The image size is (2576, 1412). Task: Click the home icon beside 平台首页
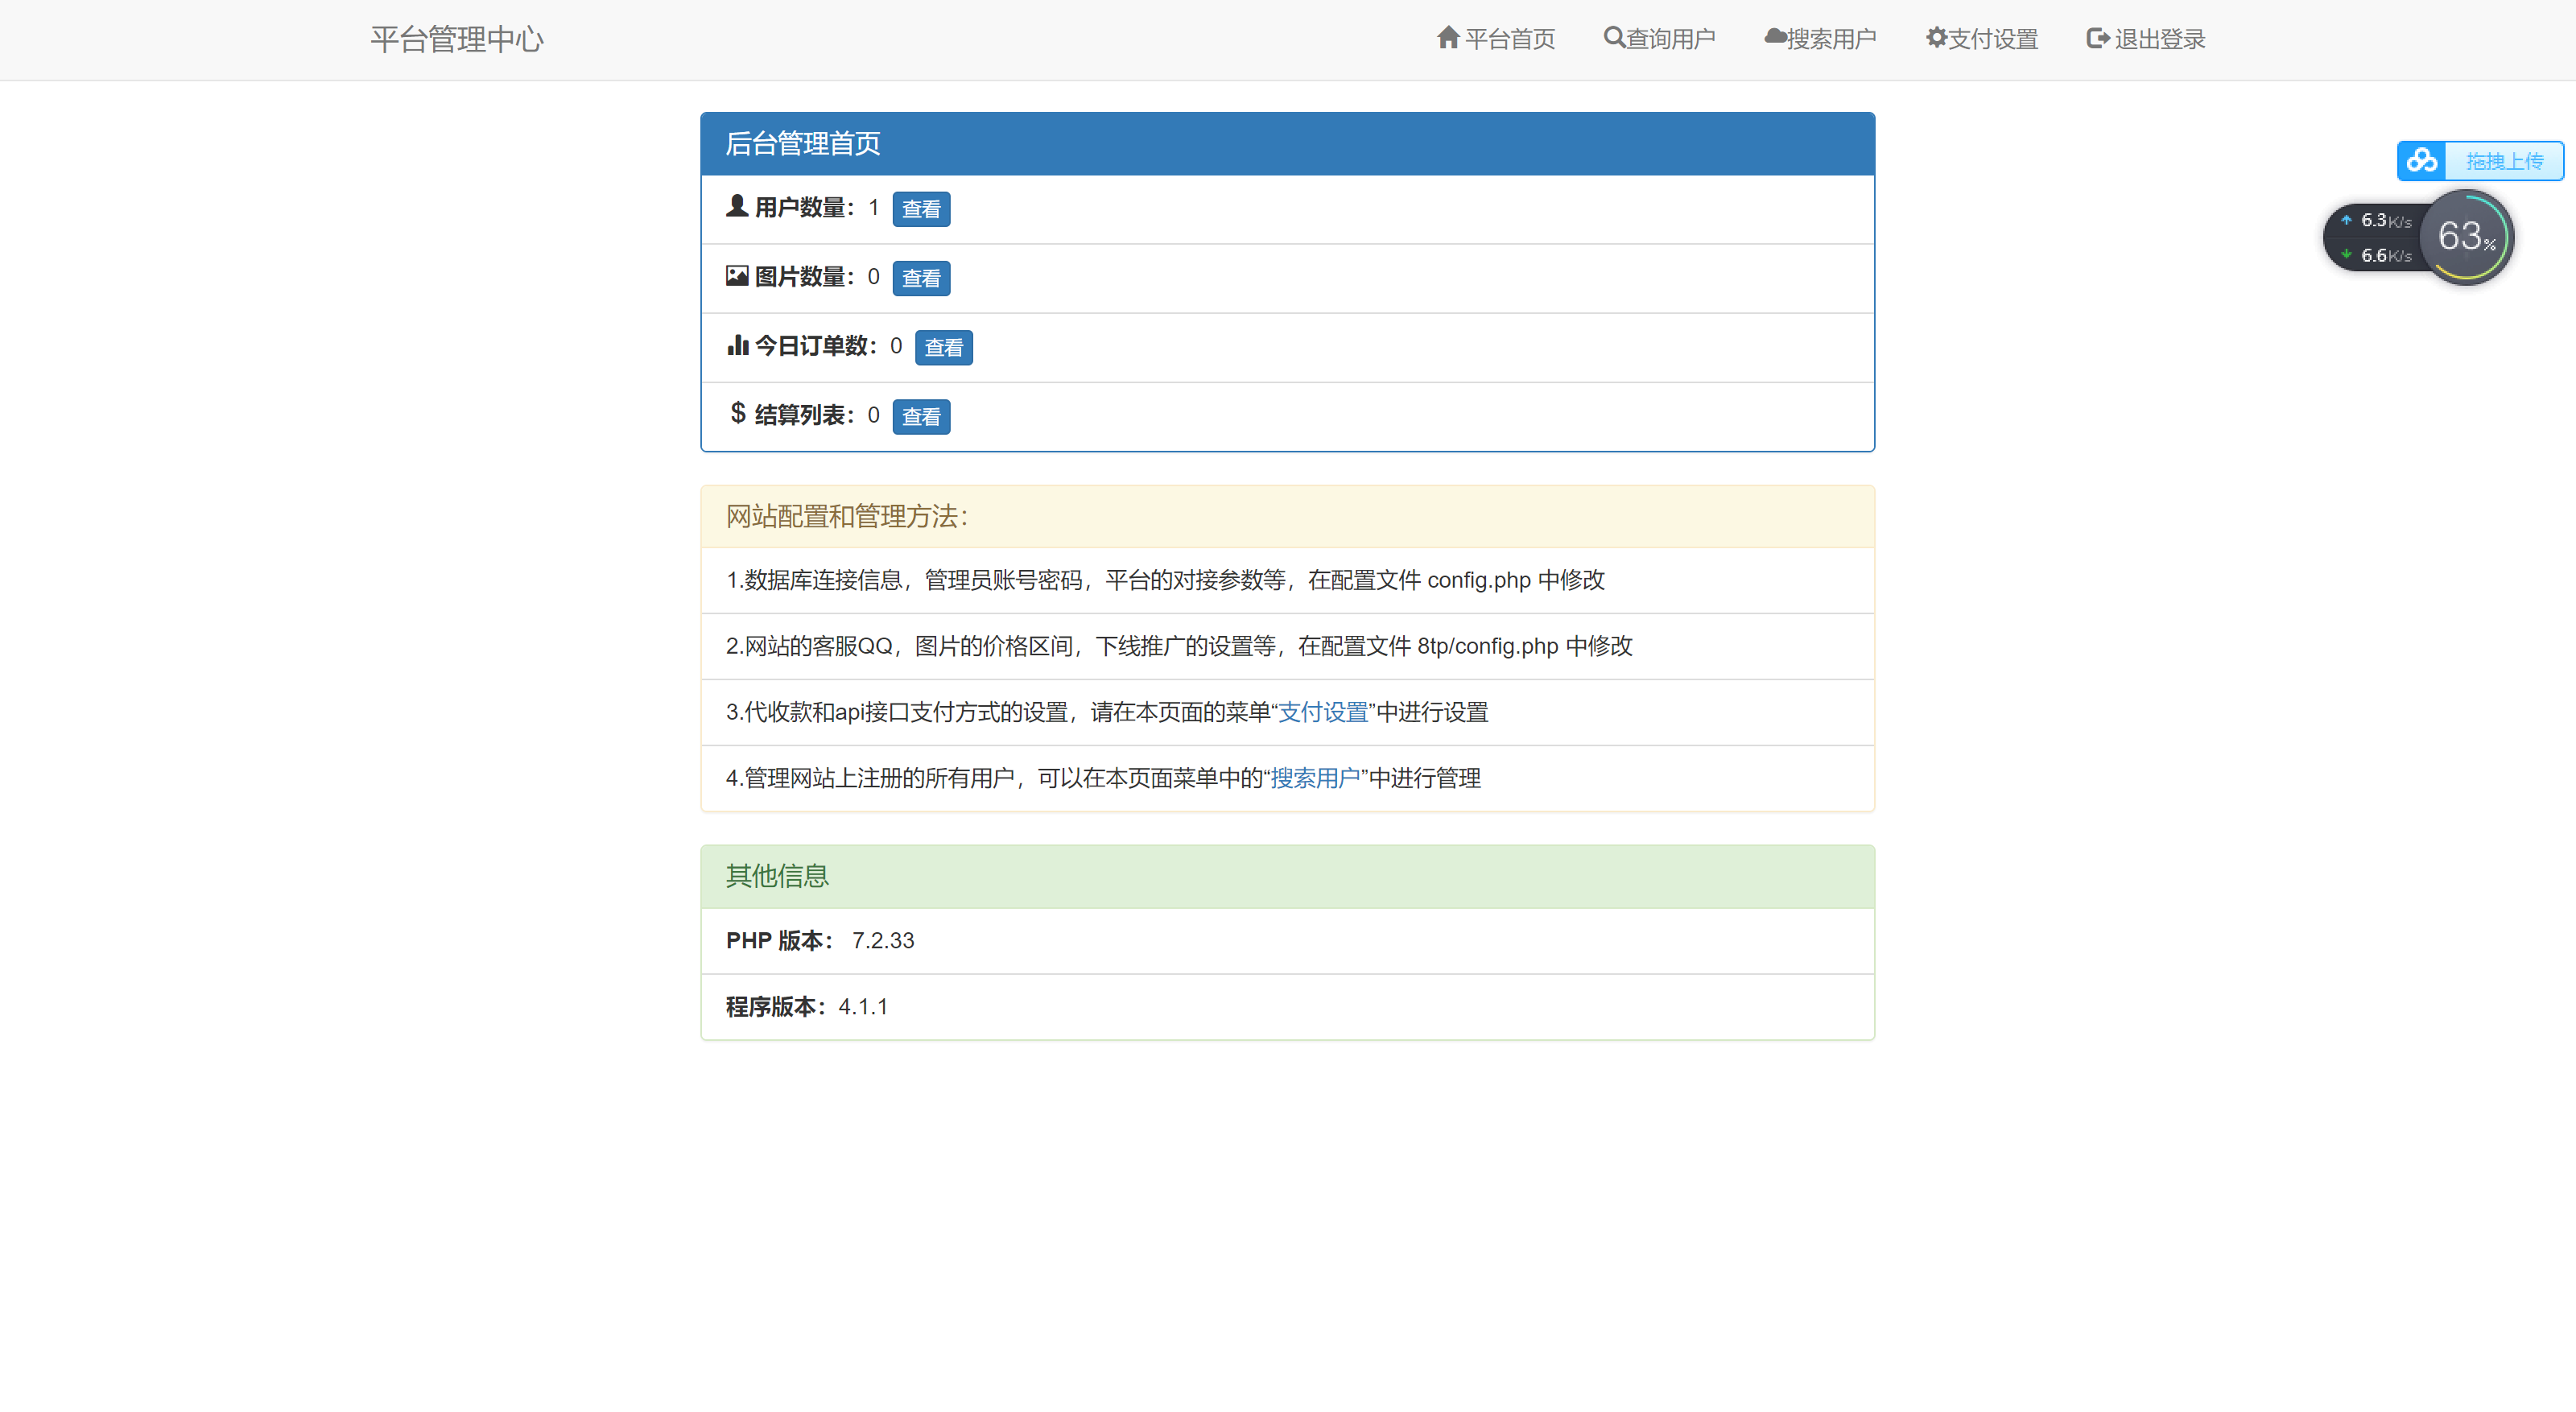coord(1448,37)
